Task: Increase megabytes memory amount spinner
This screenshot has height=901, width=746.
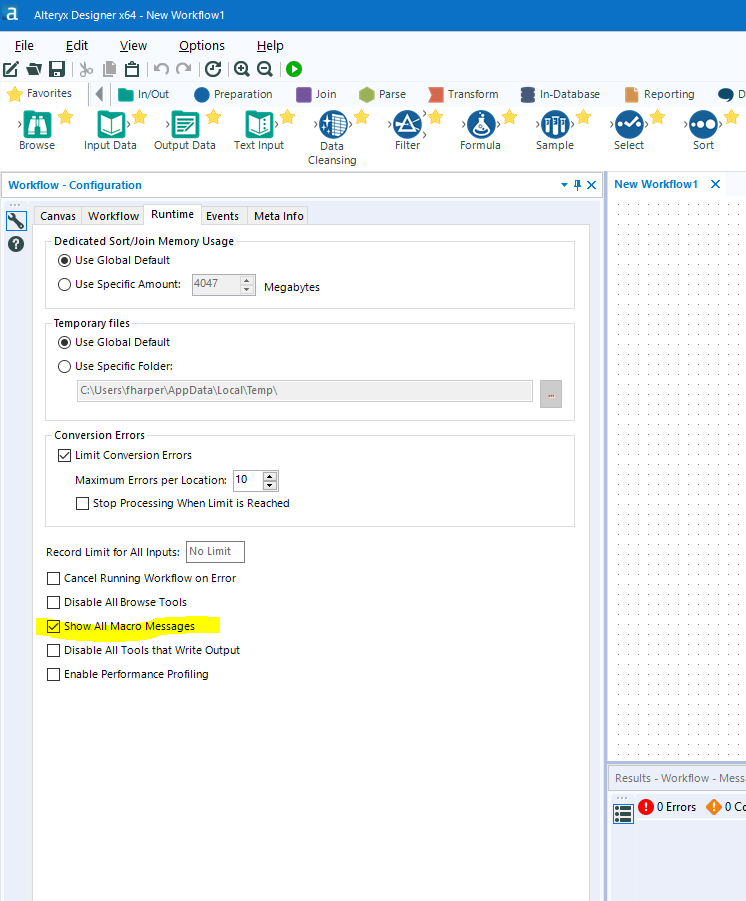Action: coord(247,280)
